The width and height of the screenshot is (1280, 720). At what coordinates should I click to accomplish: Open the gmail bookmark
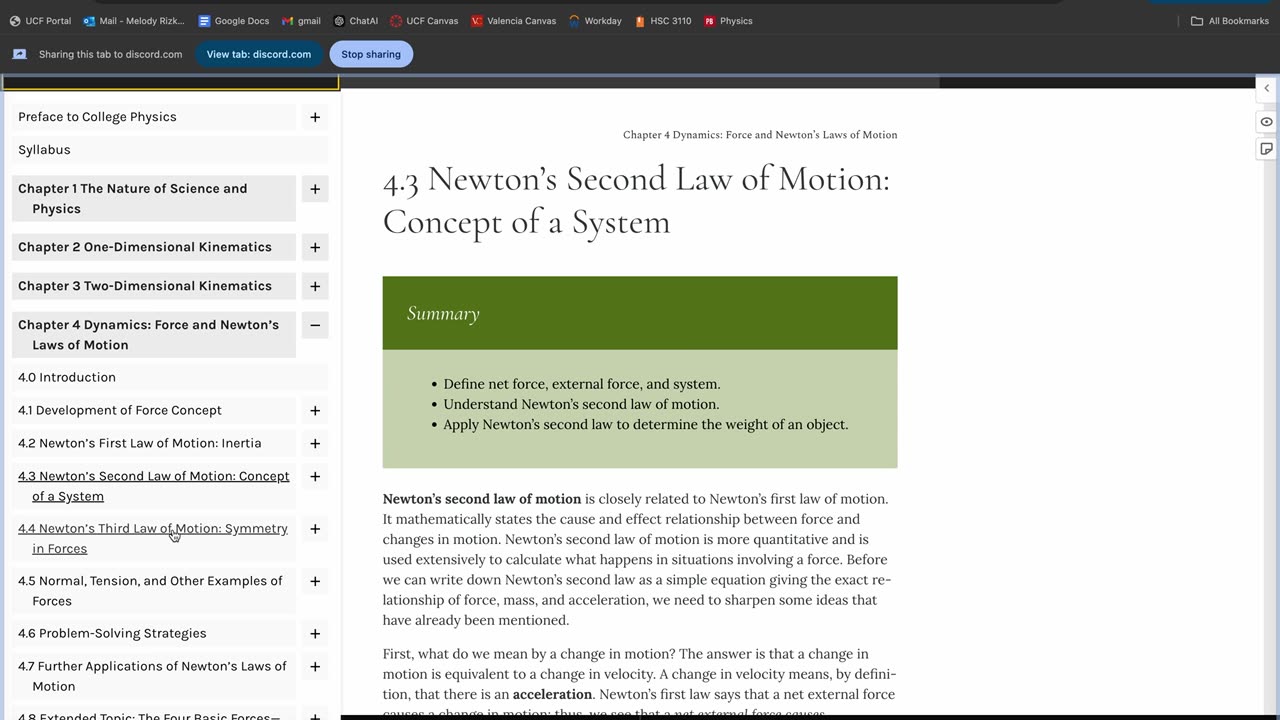(x=301, y=21)
